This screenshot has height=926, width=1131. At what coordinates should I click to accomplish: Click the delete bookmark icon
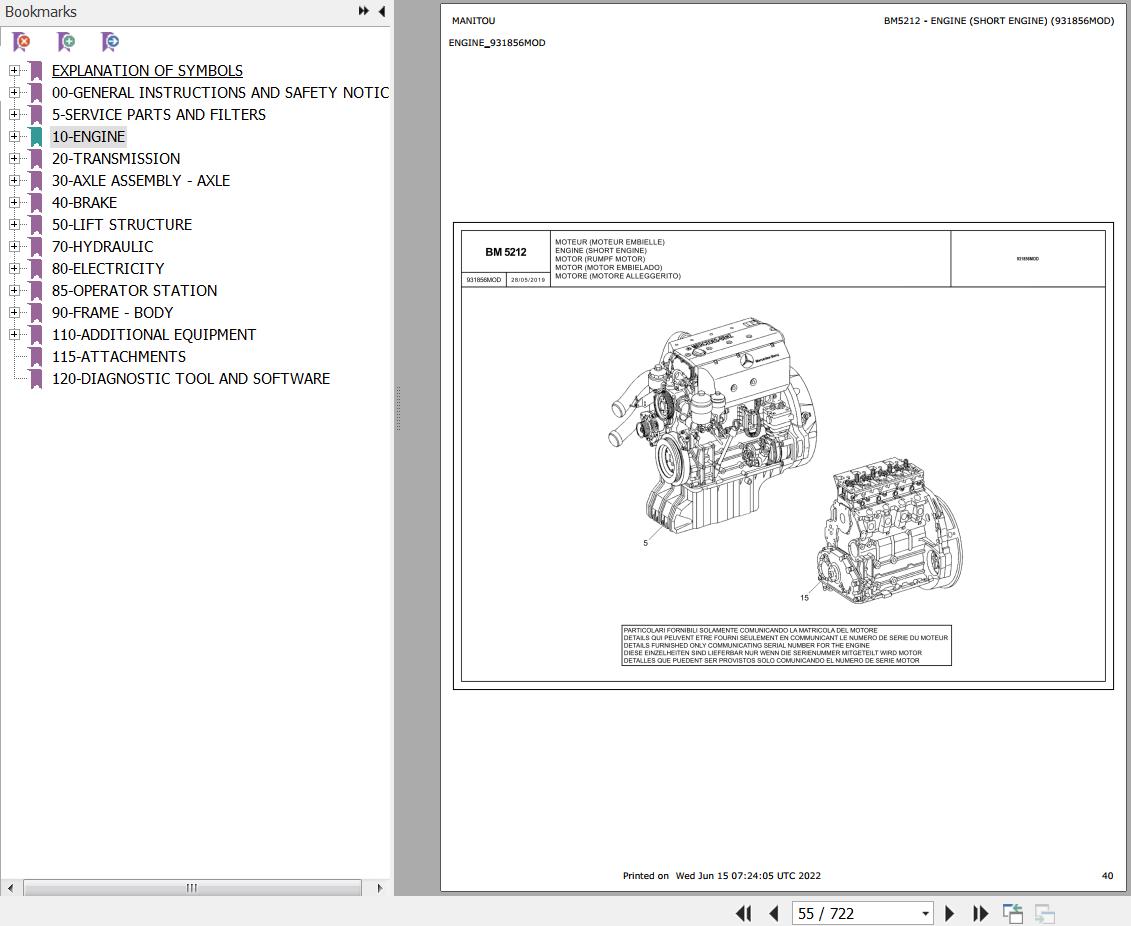click(22, 42)
